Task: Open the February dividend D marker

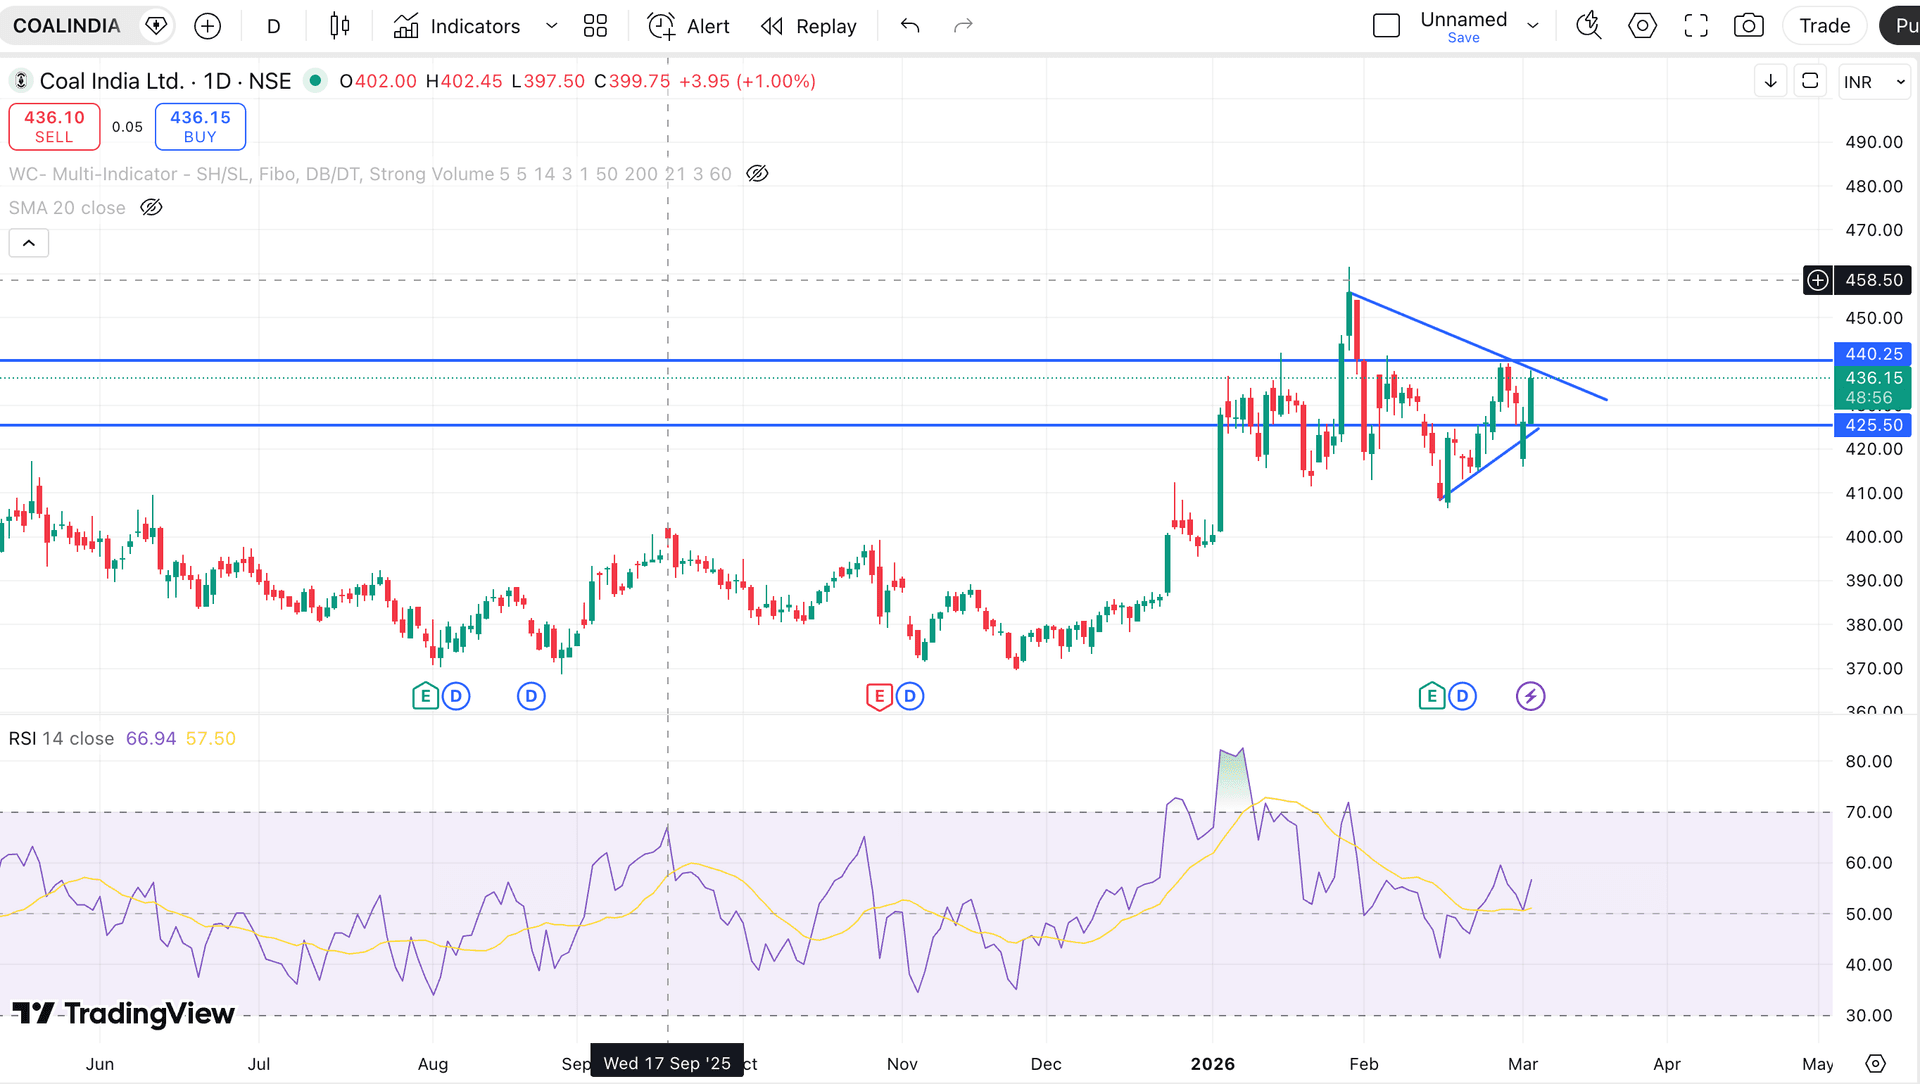Action: [x=1463, y=696]
